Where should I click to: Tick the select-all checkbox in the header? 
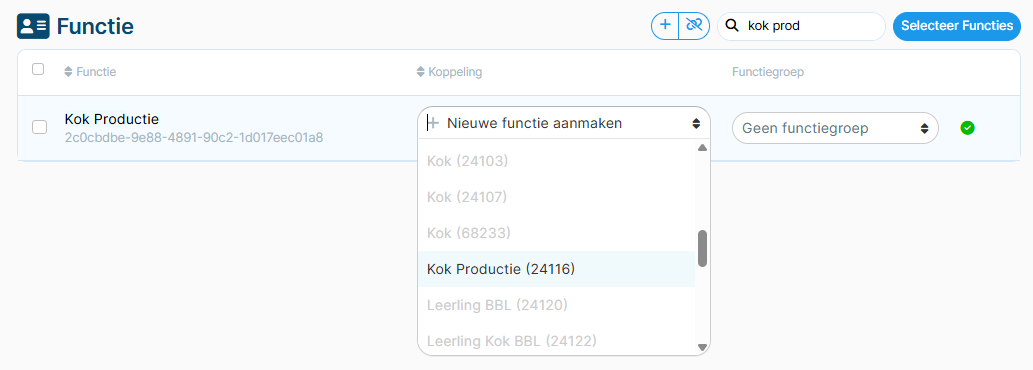point(38,69)
